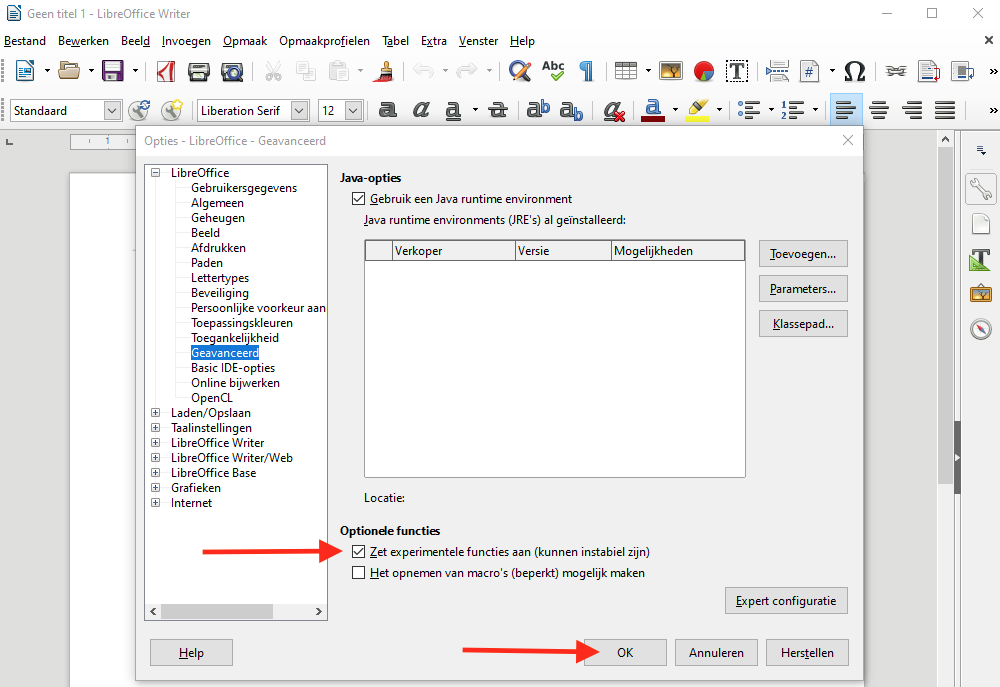Insert special character with Omega icon
The width and height of the screenshot is (1000, 687).
click(x=854, y=71)
